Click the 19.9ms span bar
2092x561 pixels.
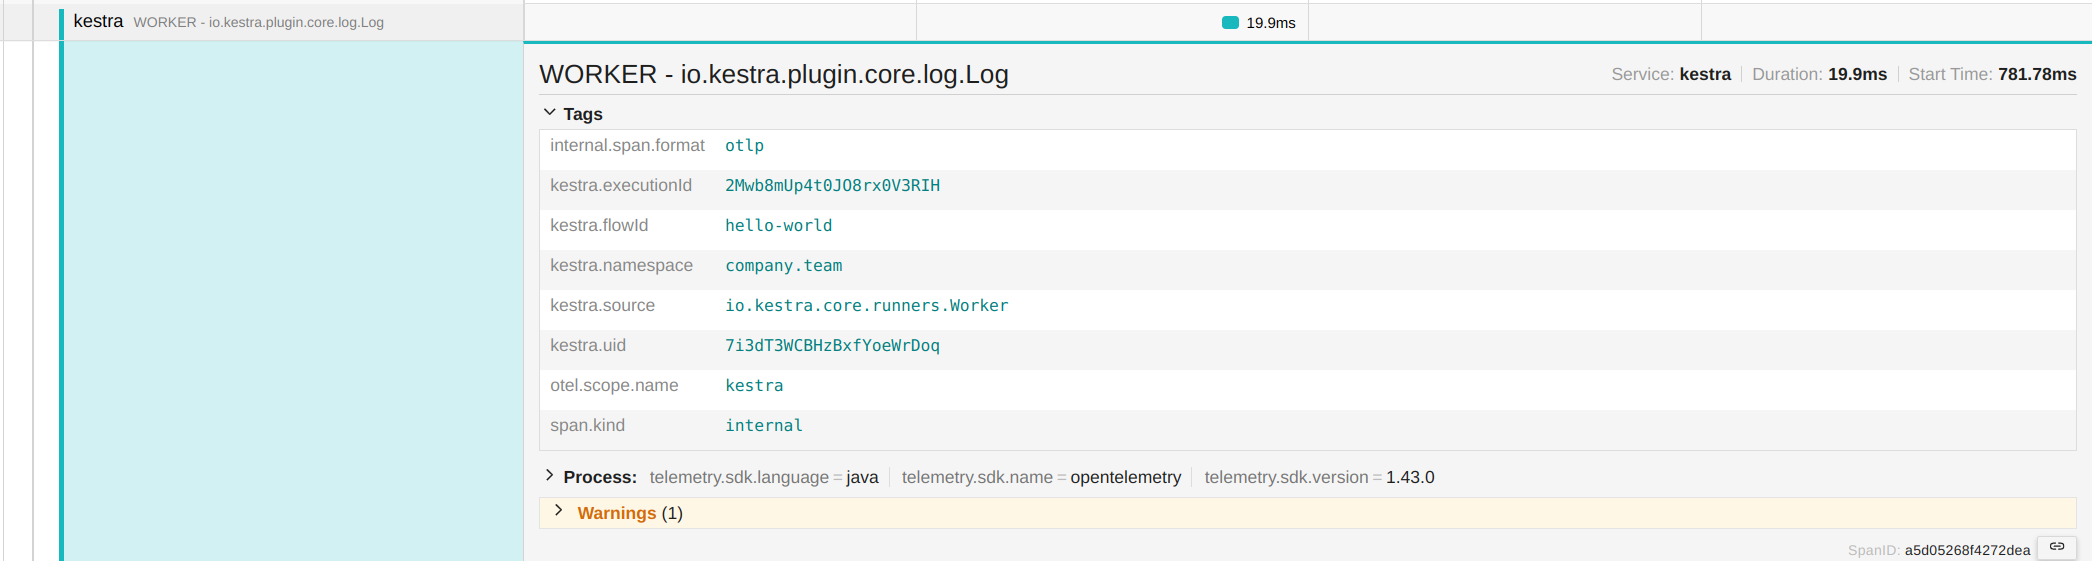(1230, 23)
